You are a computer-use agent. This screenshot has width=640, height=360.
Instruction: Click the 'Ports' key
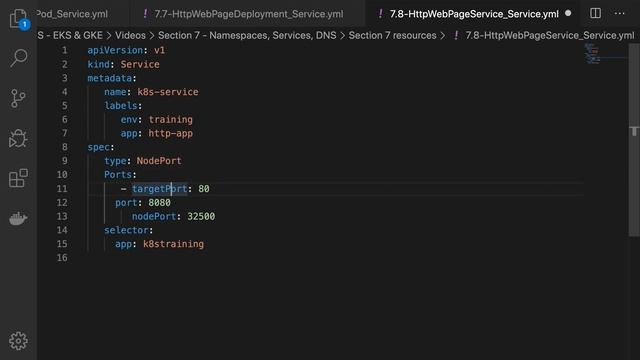(118, 175)
